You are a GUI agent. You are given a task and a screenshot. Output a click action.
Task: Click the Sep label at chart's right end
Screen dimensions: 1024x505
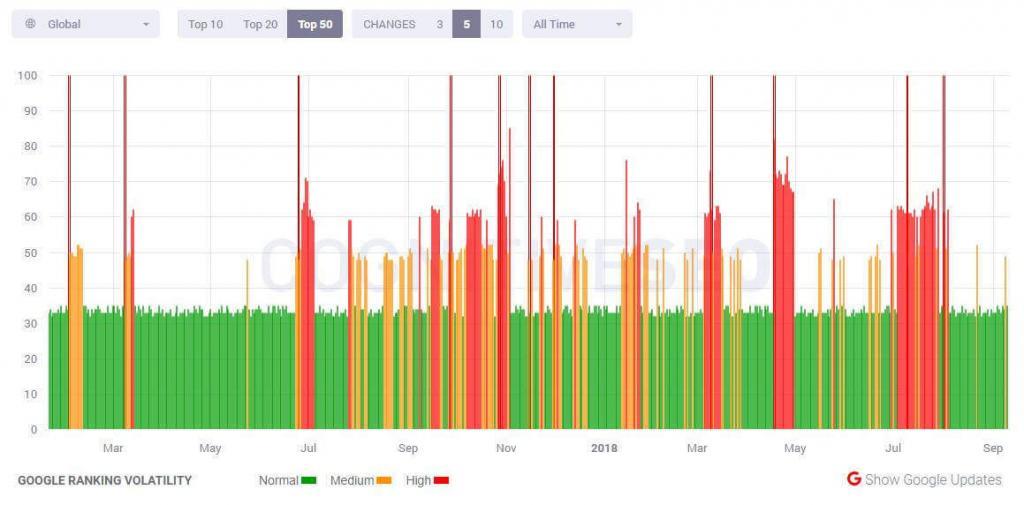tap(993, 448)
